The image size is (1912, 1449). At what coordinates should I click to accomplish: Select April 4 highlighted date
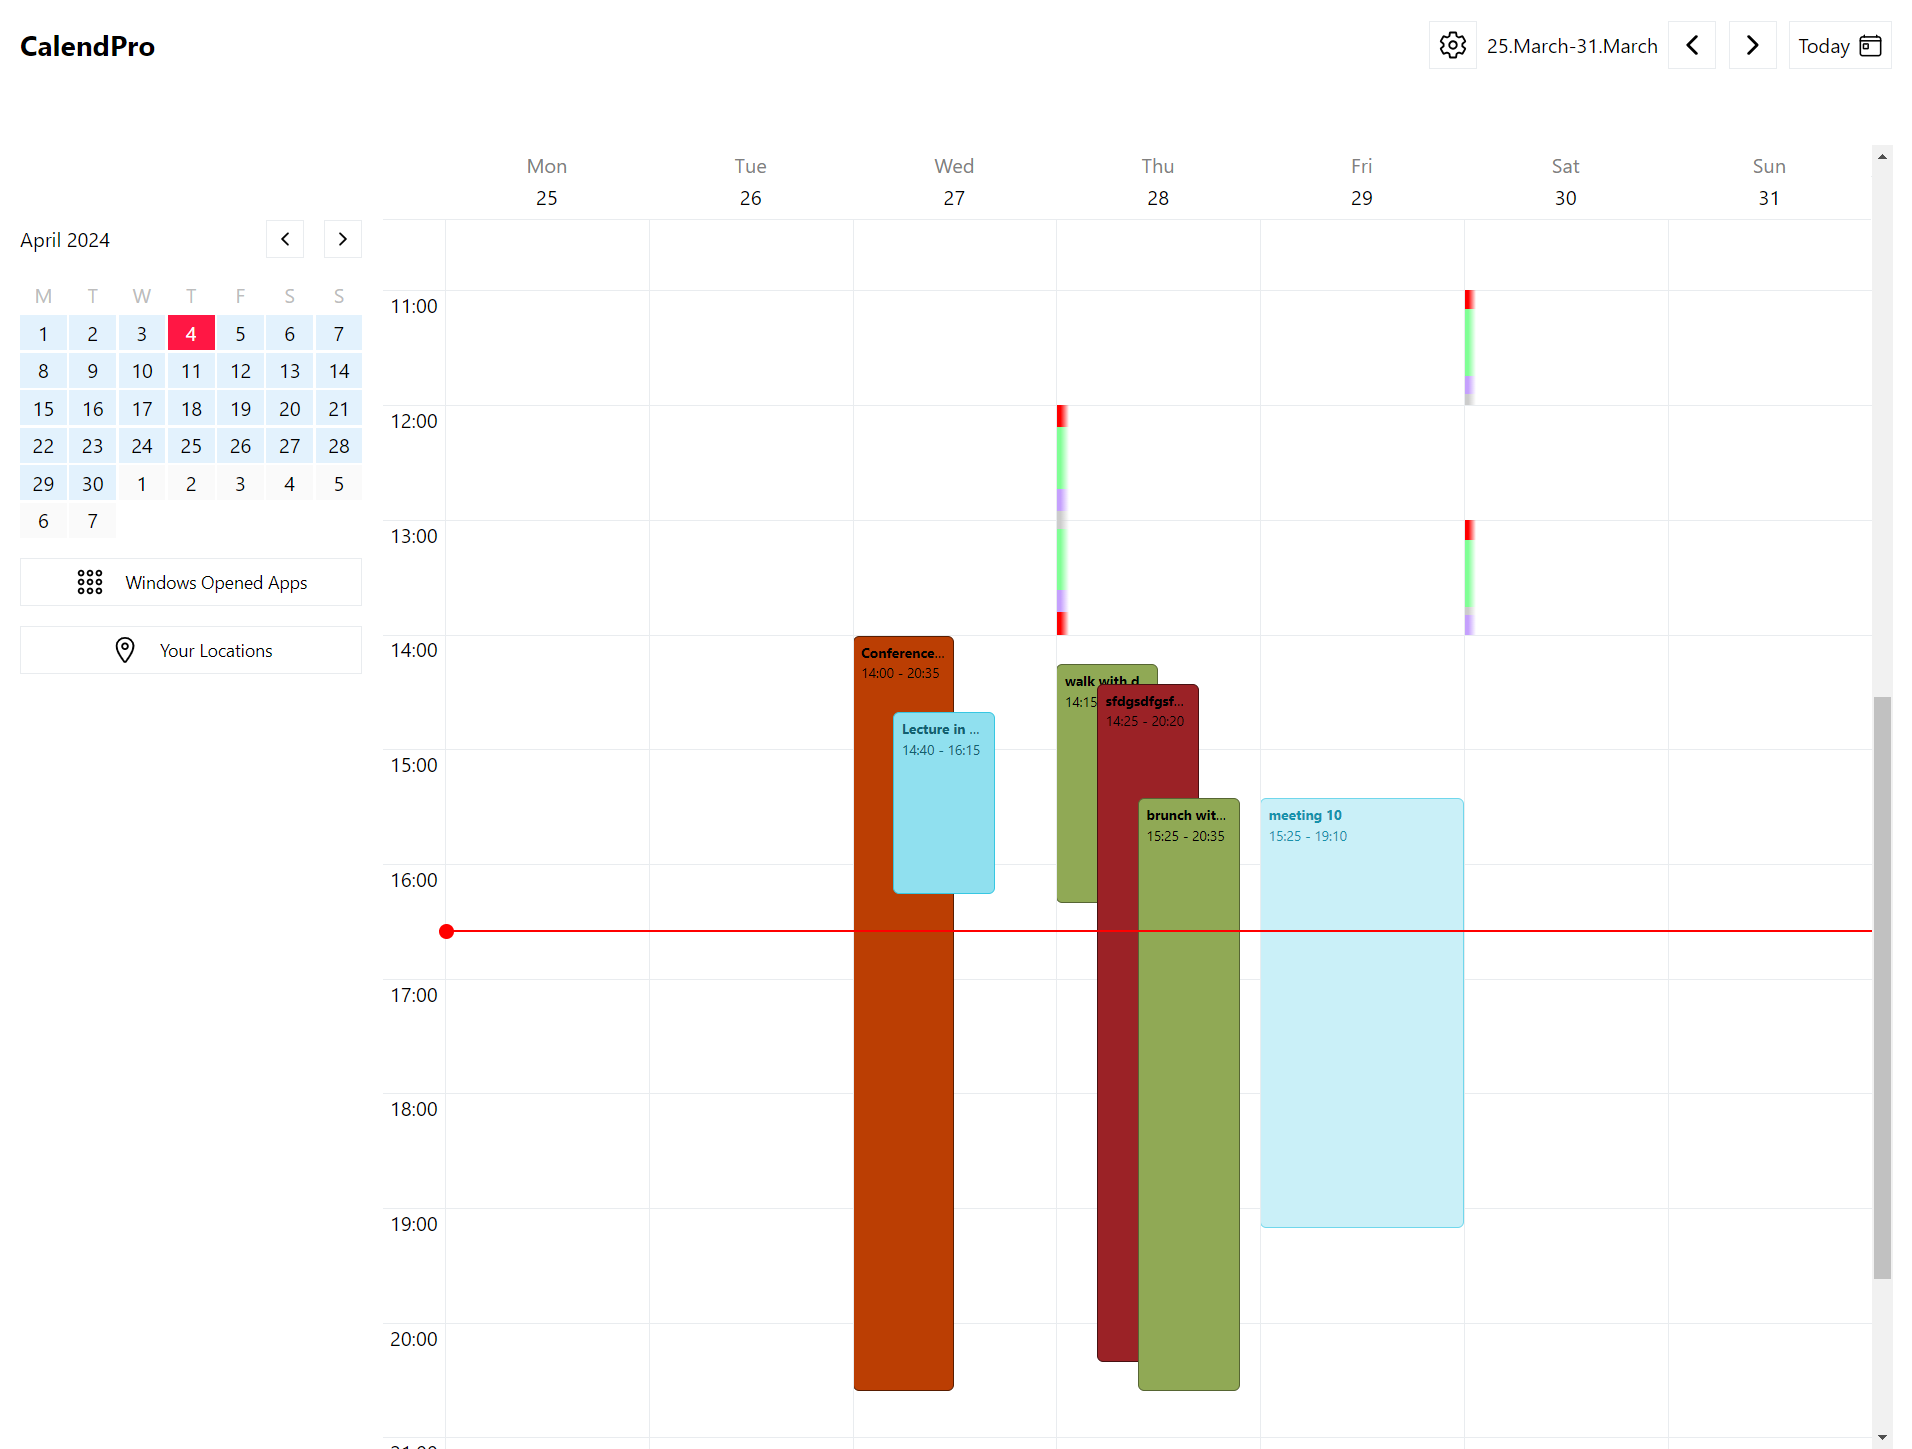tap(191, 333)
